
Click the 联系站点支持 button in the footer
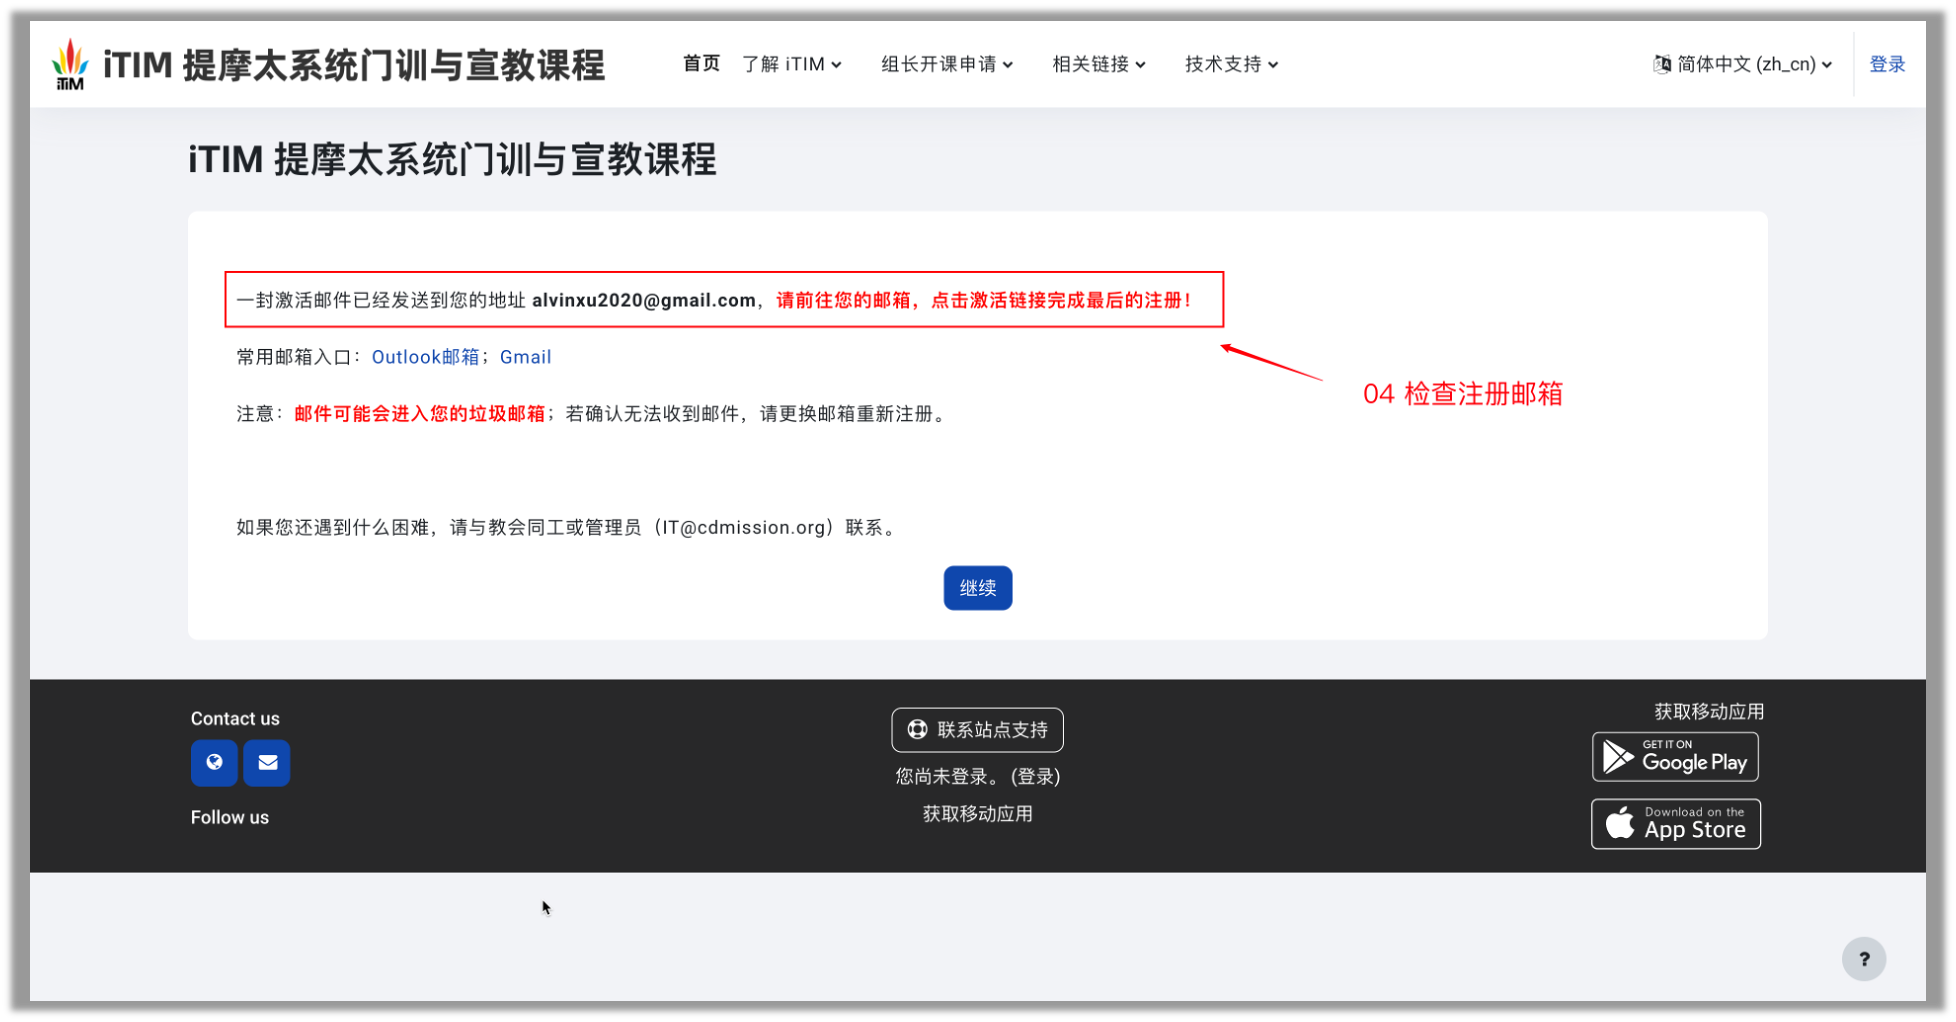[x=977, y=730]
